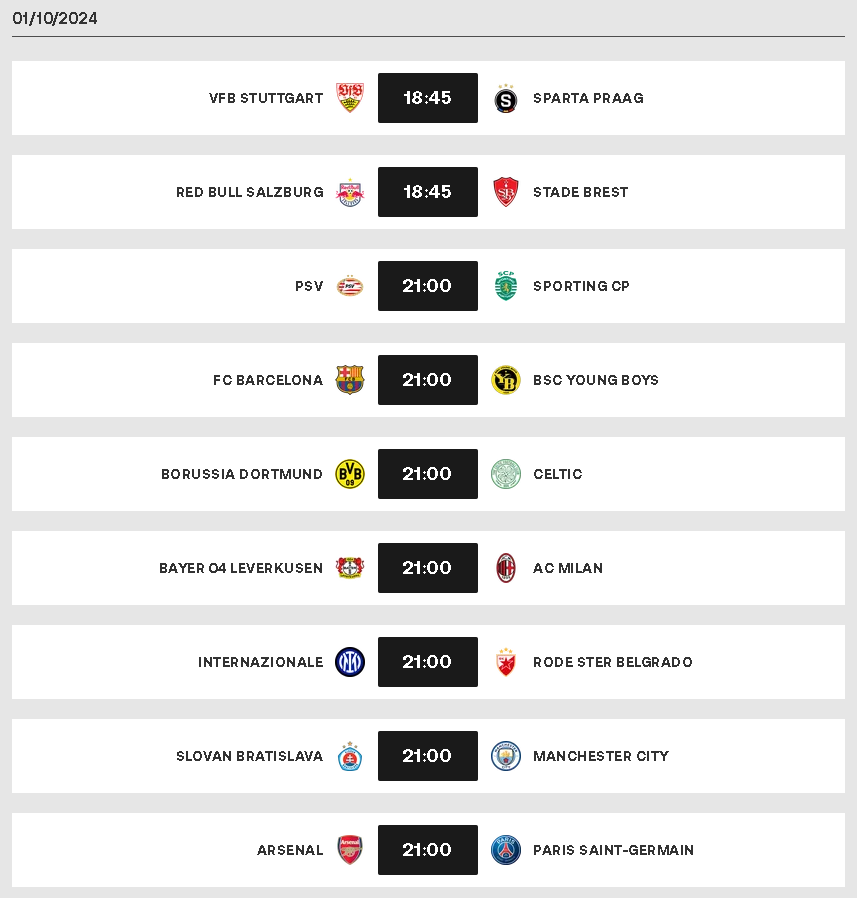Click the Borussia Dortmund BVB logo
857x898 pixels.
349,474
